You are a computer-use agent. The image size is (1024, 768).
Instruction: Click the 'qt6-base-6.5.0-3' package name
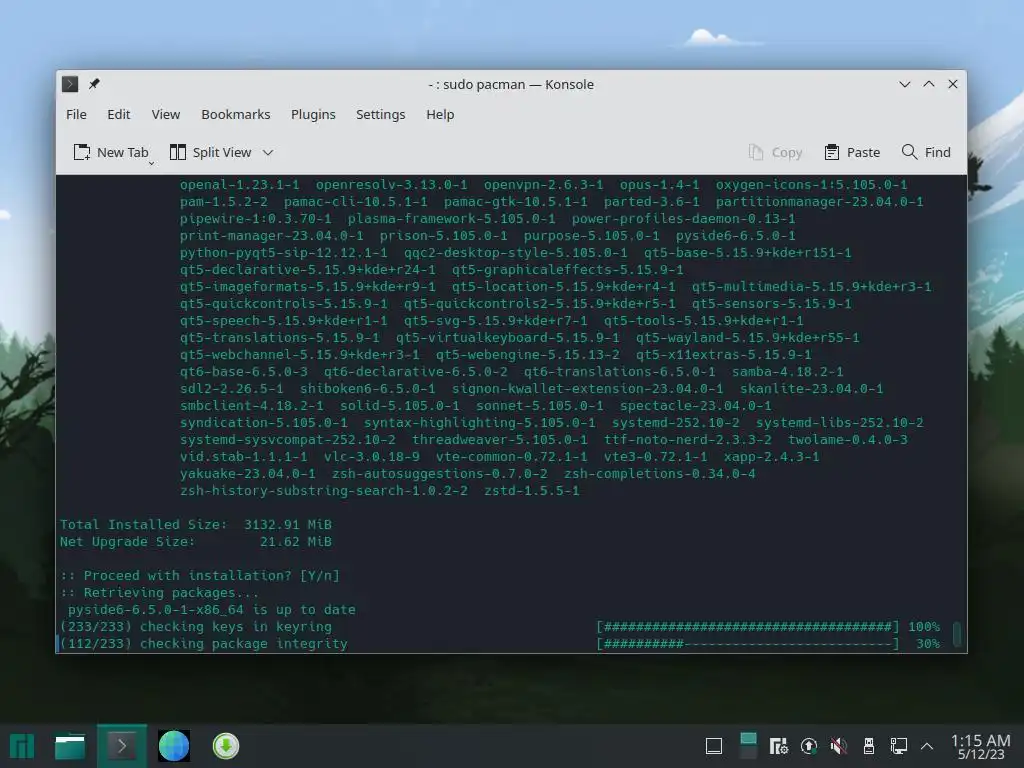pos(244,372)
